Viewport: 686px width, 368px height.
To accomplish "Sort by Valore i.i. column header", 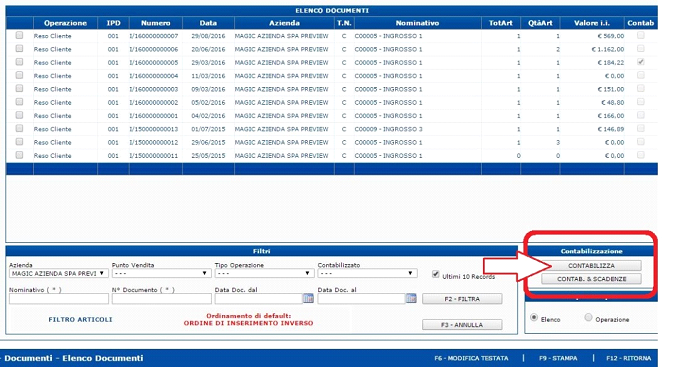I will pyautogui.click(x=592, y=23).
